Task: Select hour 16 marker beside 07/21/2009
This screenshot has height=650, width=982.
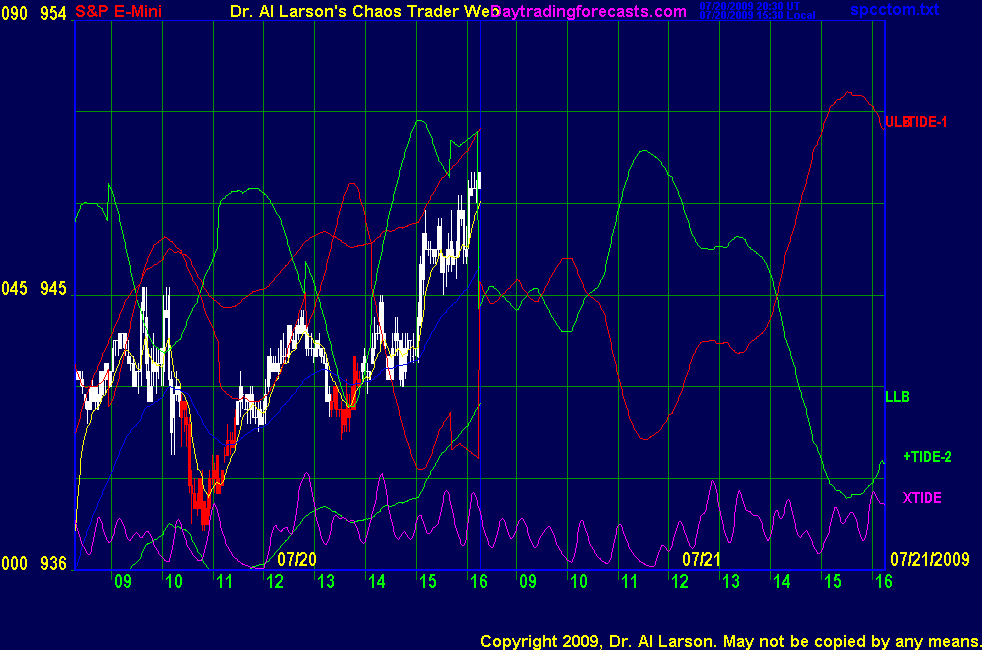Action: coord(881,581)
